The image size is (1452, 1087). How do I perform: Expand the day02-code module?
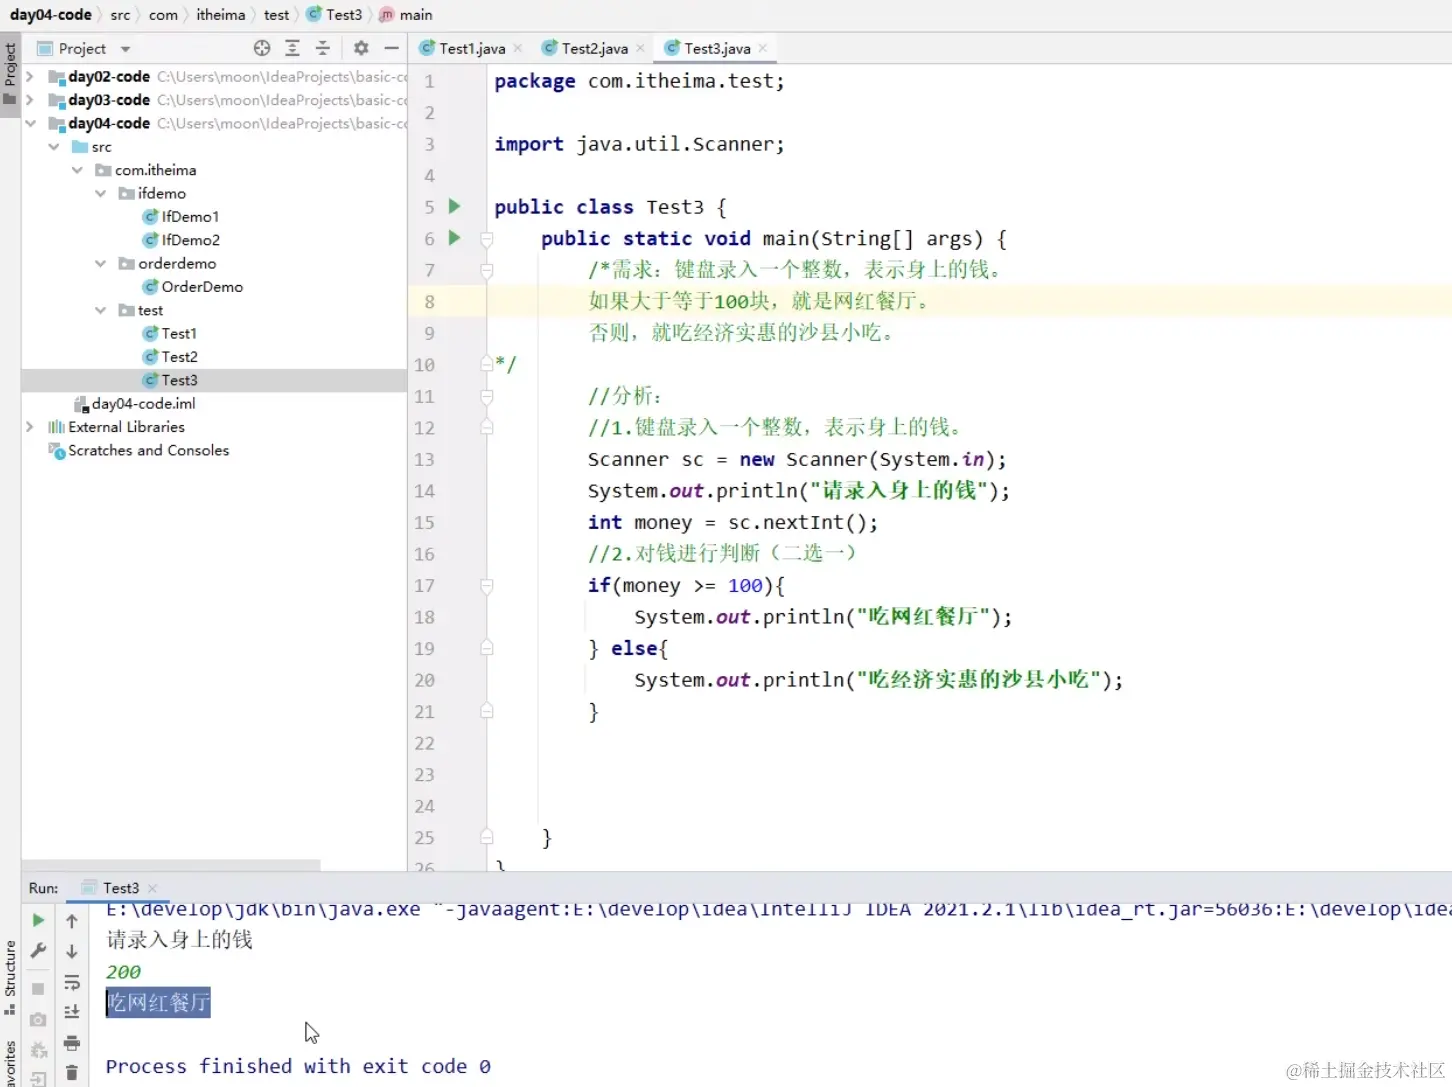coord(30,76)
